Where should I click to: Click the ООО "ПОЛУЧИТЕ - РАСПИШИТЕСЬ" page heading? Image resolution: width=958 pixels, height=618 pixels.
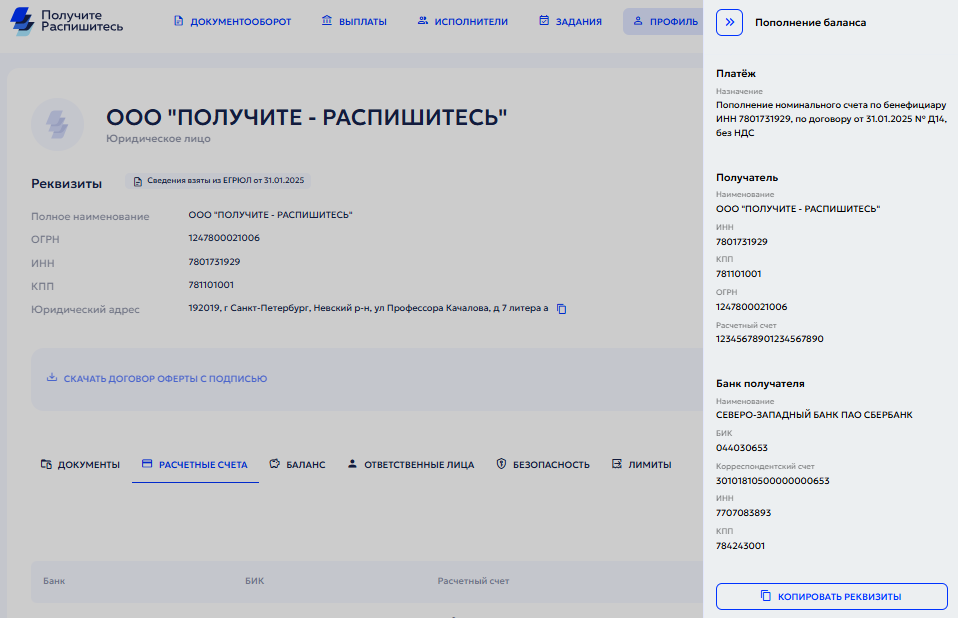(x=307, y=117)
